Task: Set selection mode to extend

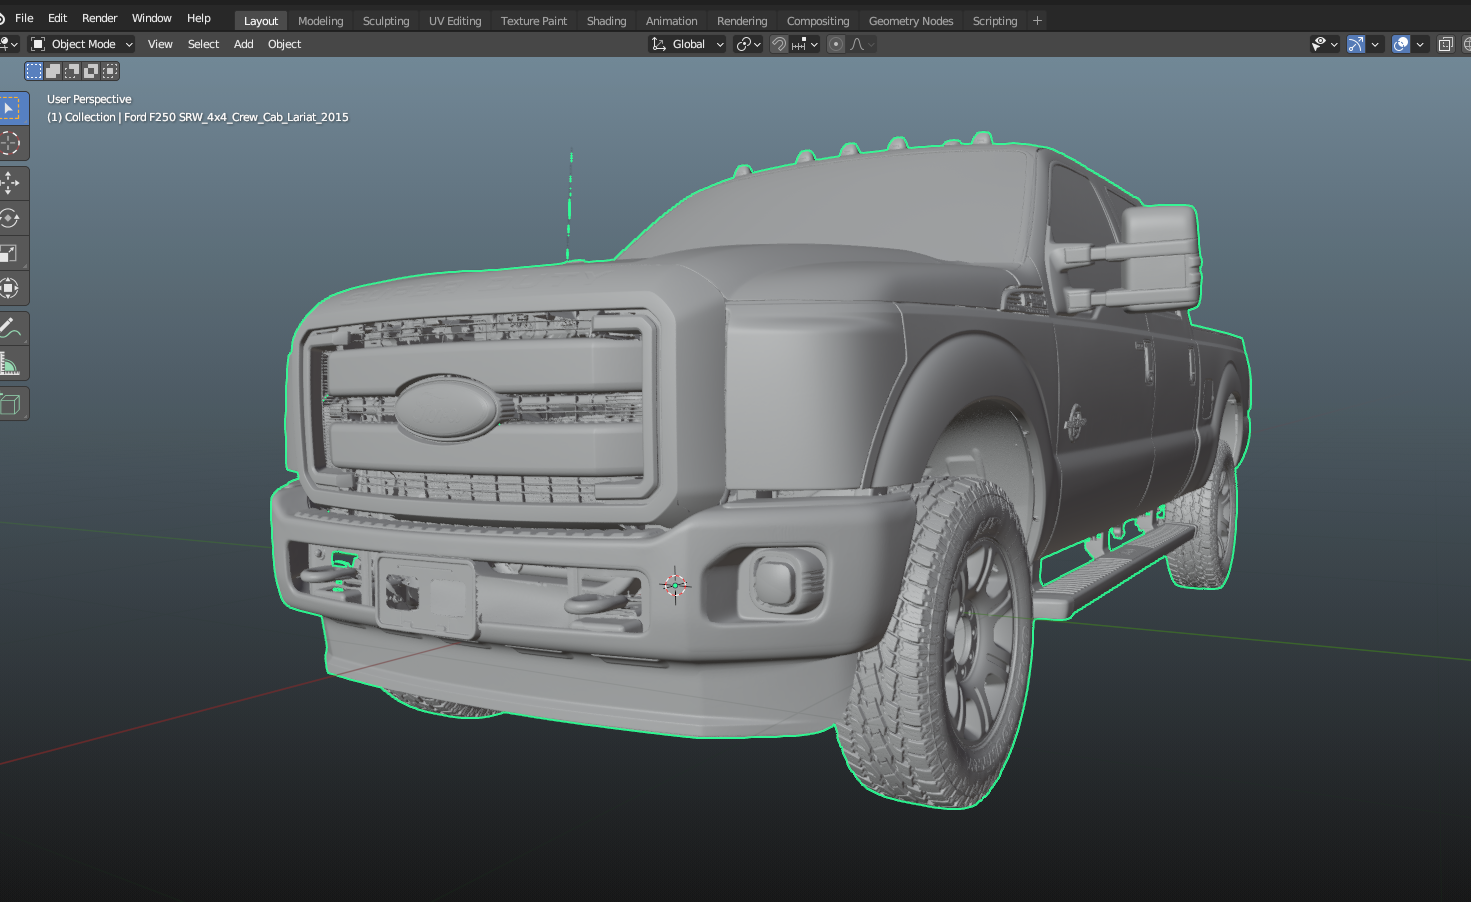Action: pos(53,71)
